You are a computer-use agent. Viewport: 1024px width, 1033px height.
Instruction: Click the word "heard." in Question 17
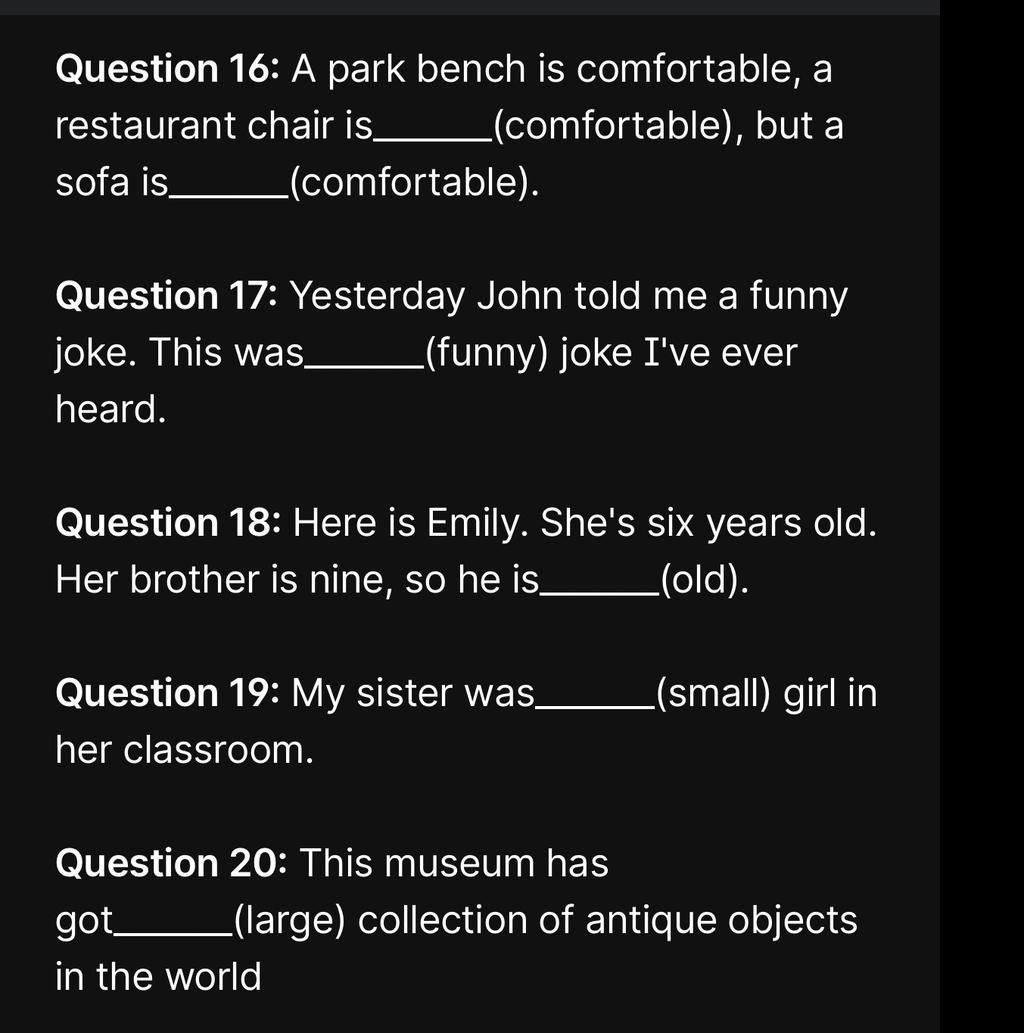(111, 409)
